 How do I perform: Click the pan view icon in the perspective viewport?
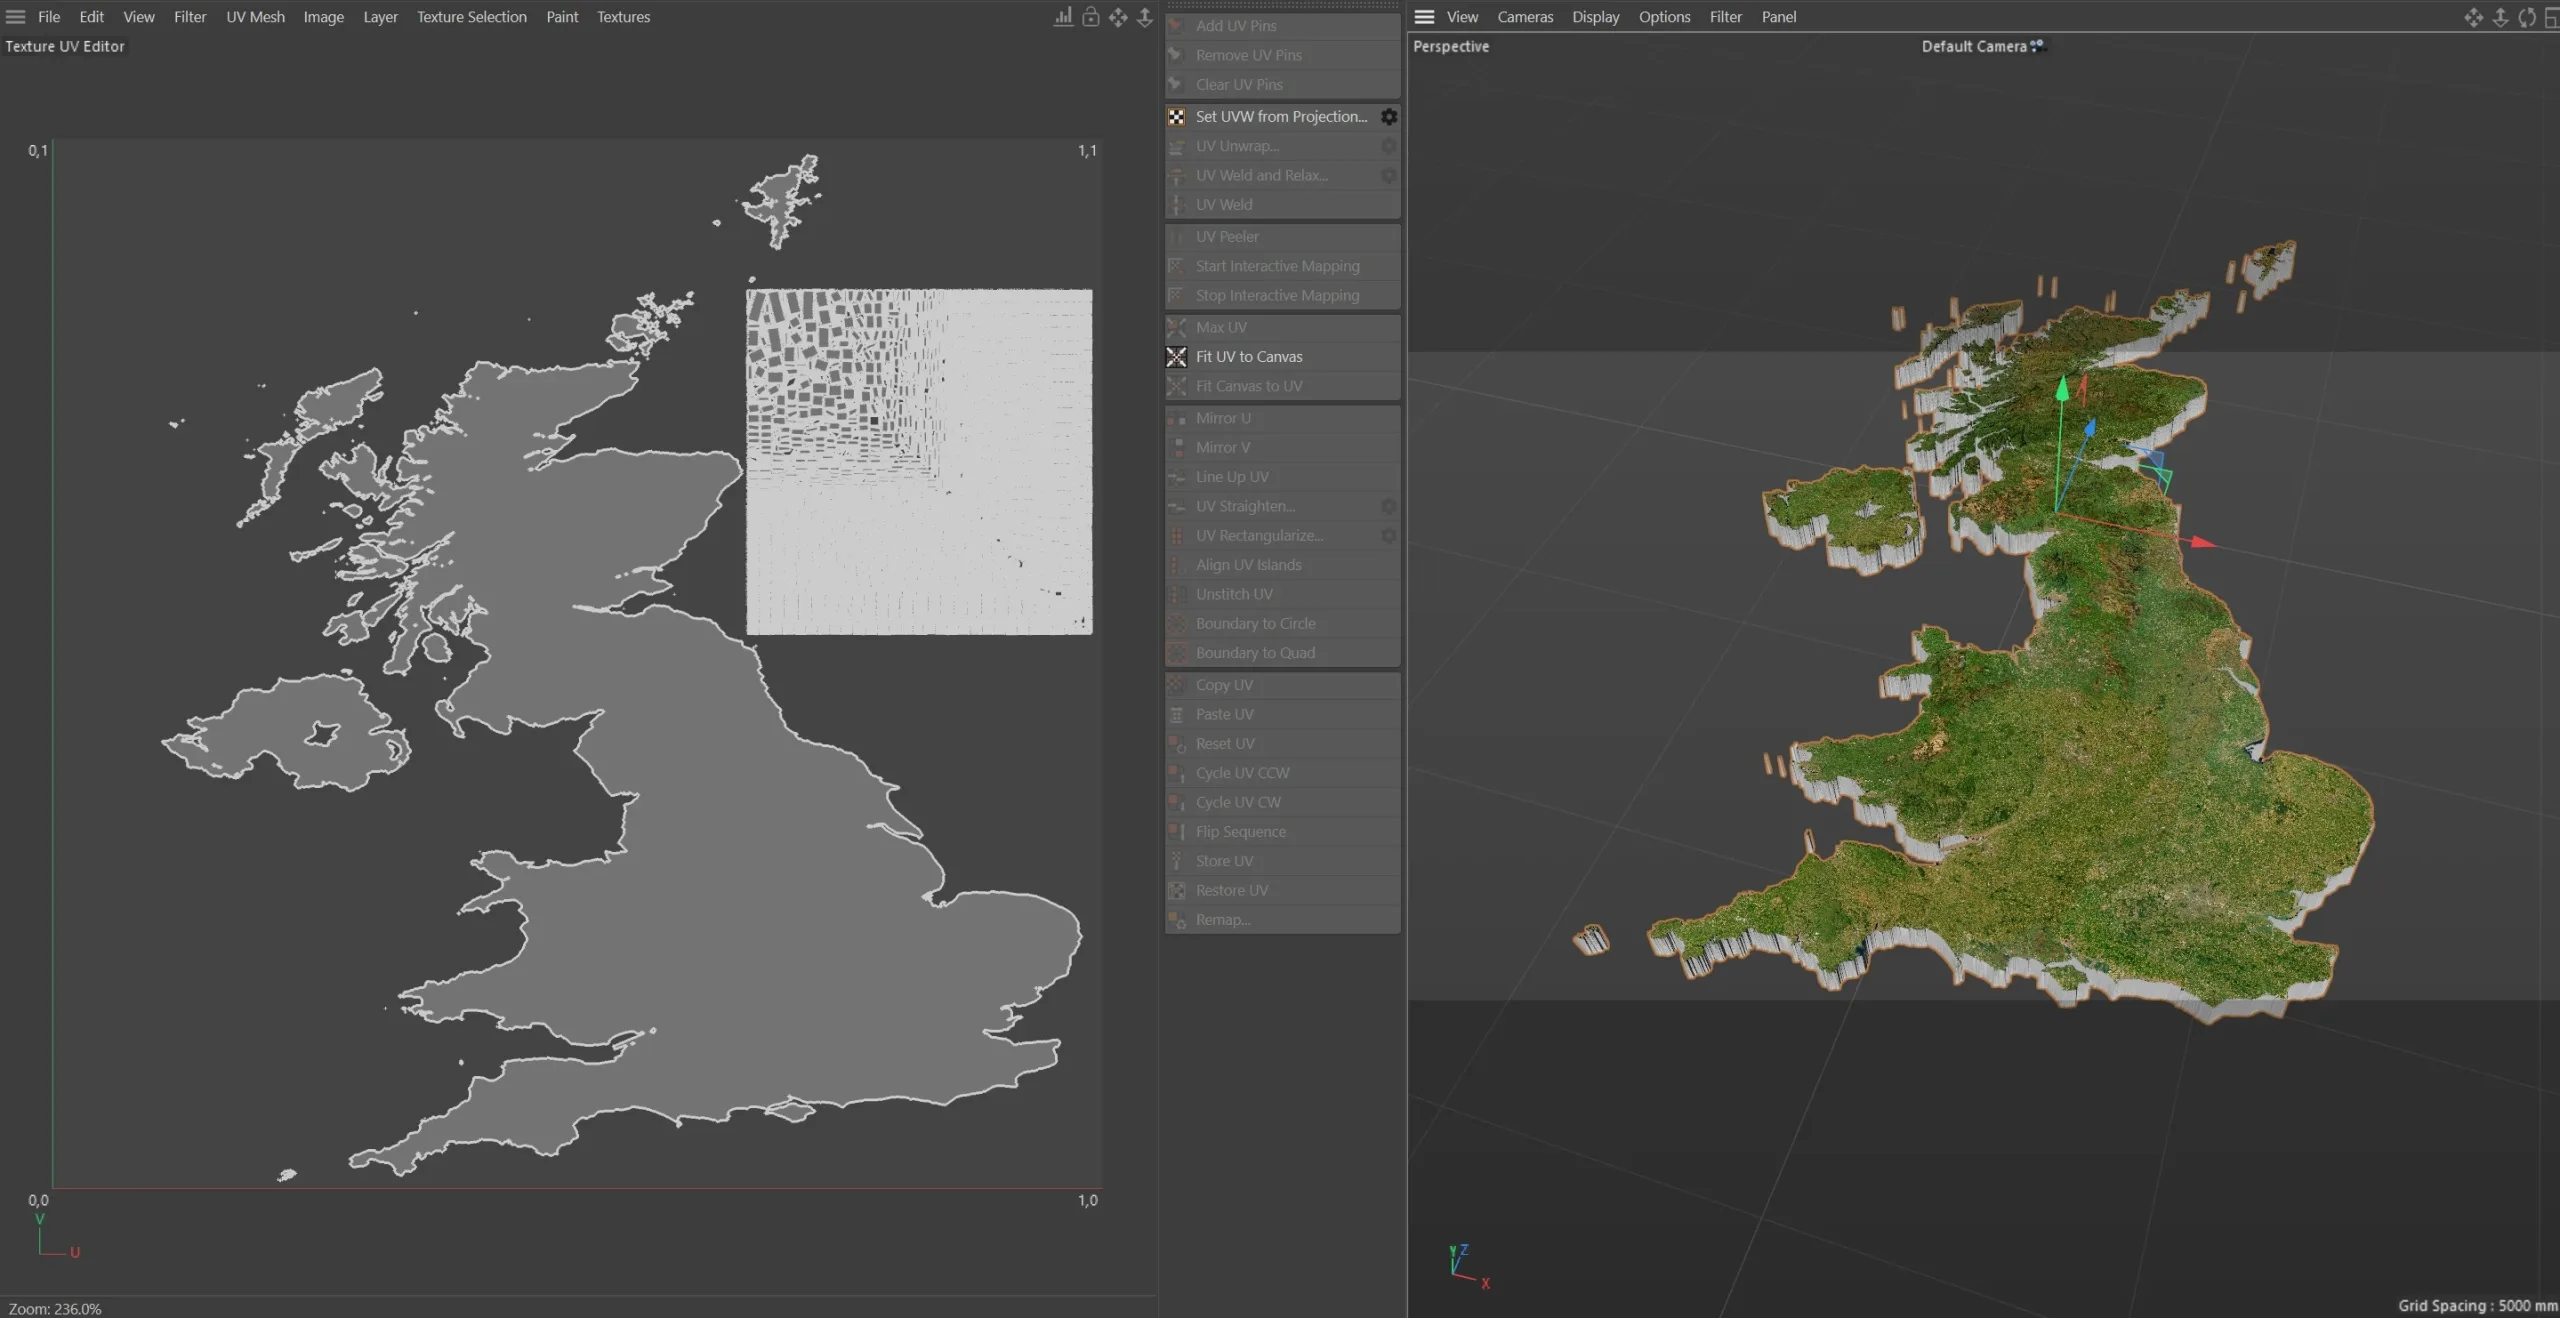(2473, 17)
